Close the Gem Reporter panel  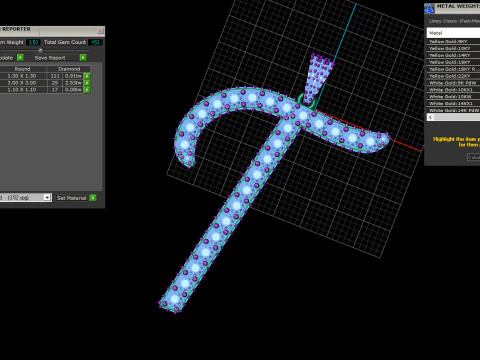click(x=100, y=31)
